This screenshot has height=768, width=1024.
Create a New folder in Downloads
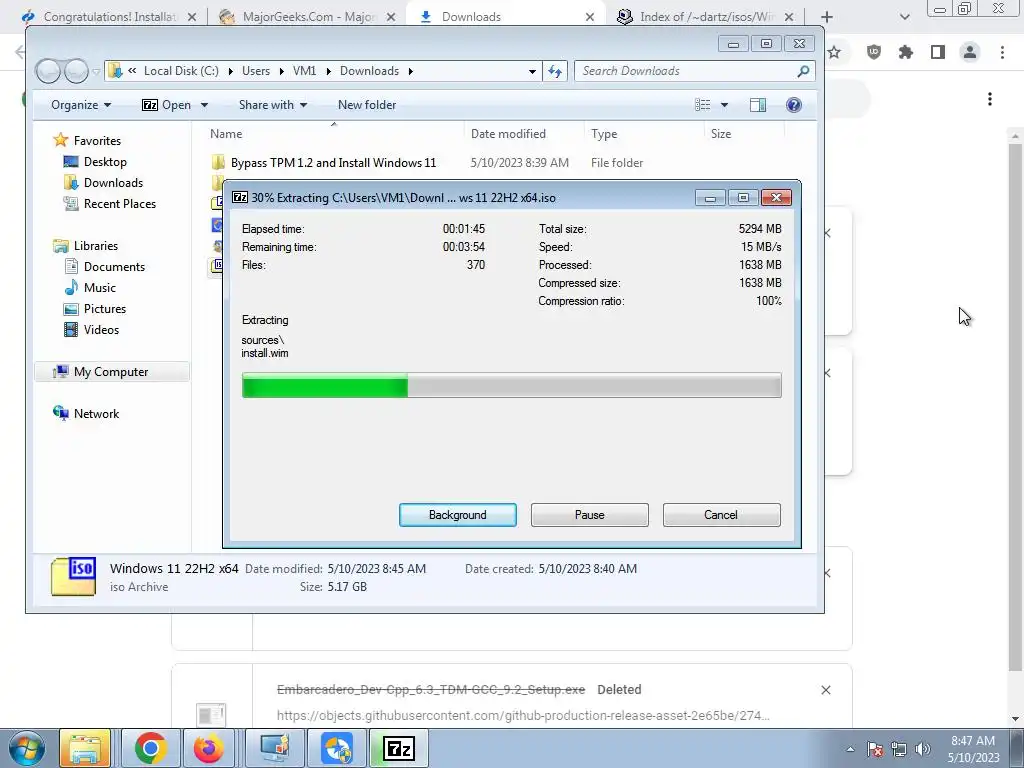pyautogui.click(x=367, y=105)
